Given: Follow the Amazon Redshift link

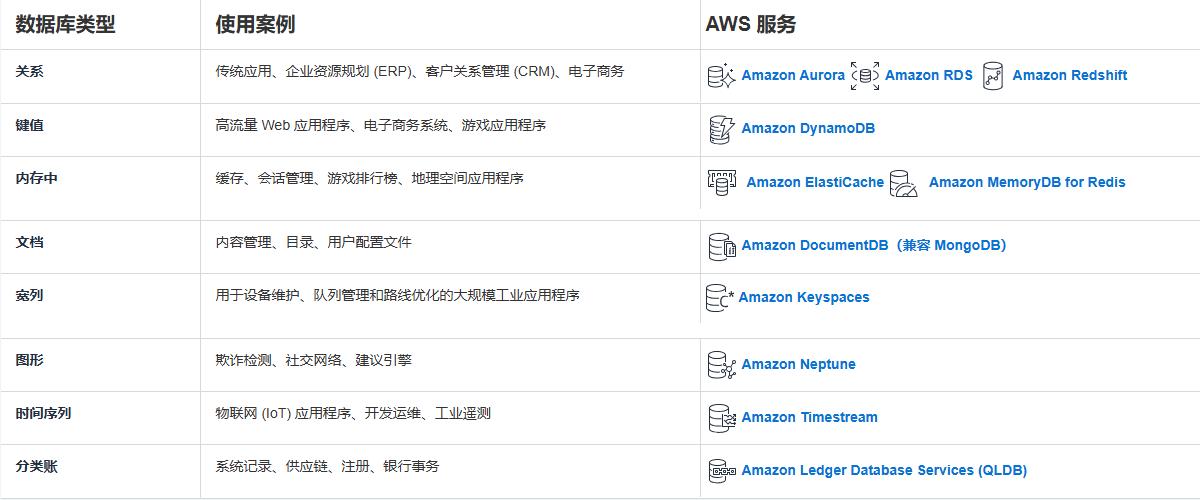Looking at the screenshot, I should [x=1069, y=76].
